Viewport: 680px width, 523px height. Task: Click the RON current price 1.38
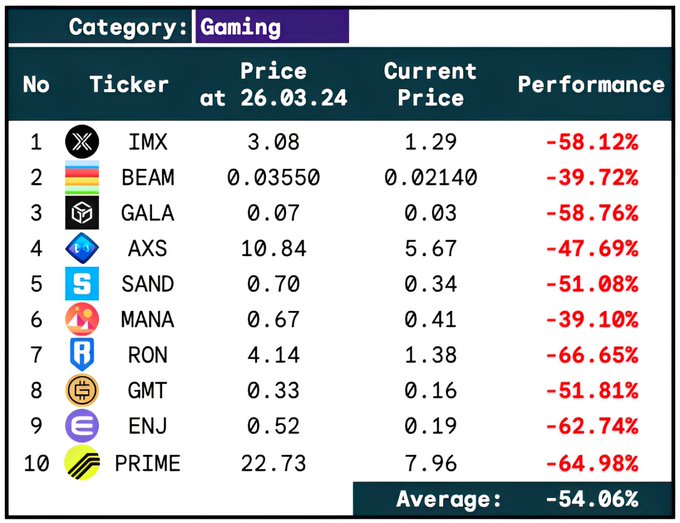[430, 356]
